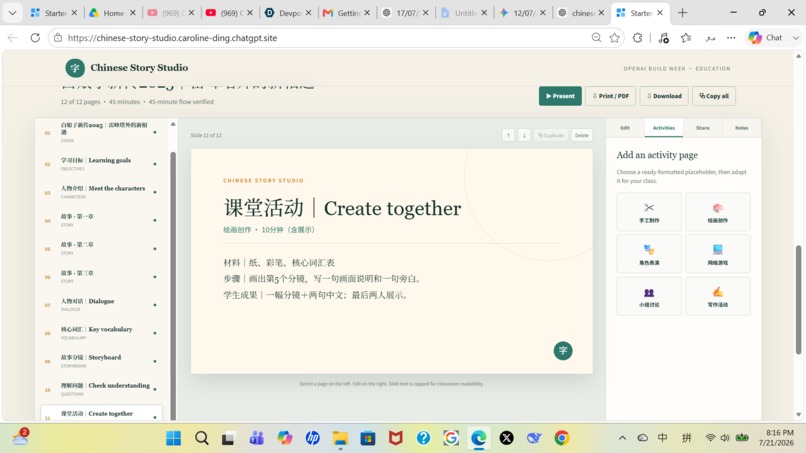This screenshot has height=453, width=806.
Task: Click the browser address bar URL
Action: coord(172,38)
